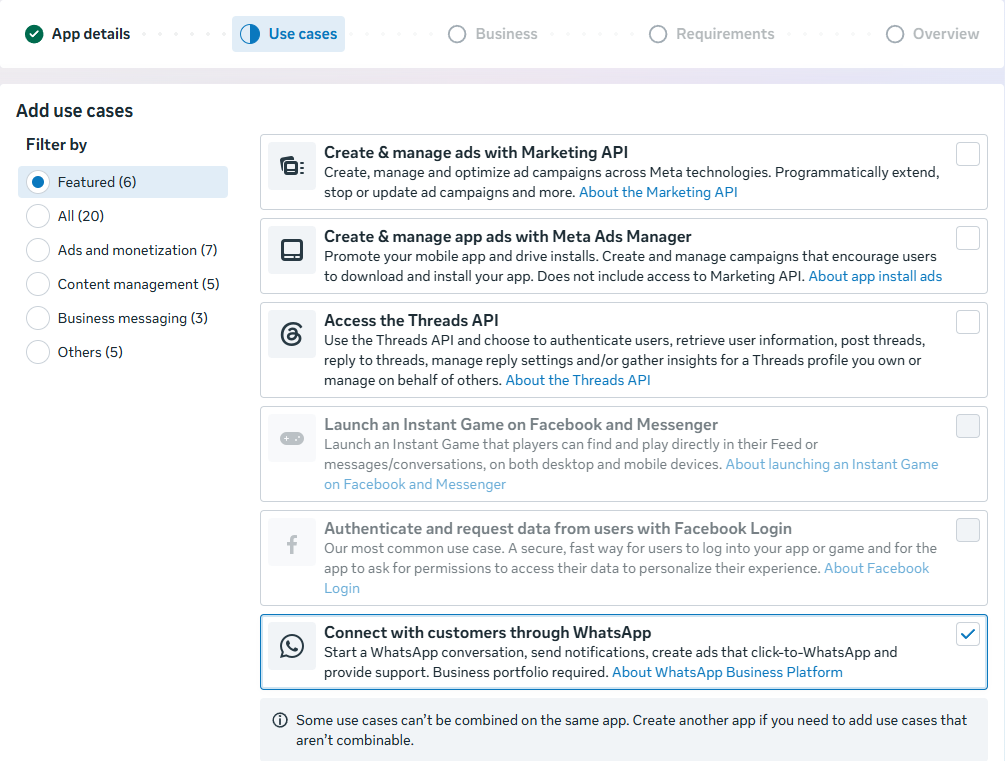1005x761 pixels.
Task: Switch to the Business step
Action: click(x=493, y=34)
